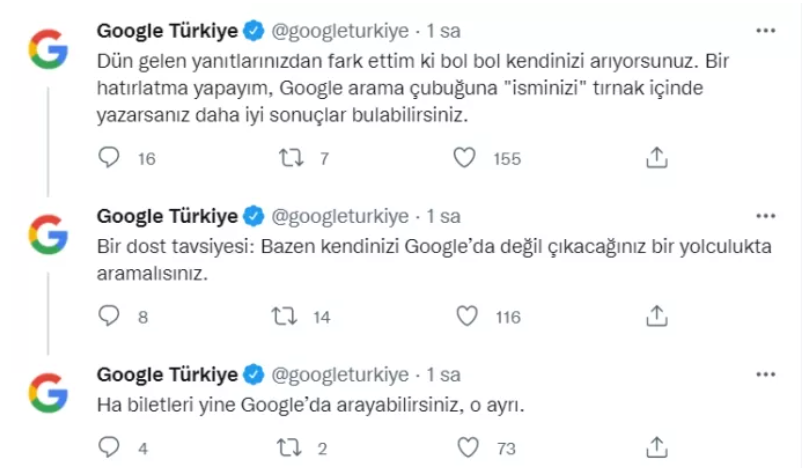
Task: Like the "Bir dost tavsiyesi" tweet
Action: point(465,317)
